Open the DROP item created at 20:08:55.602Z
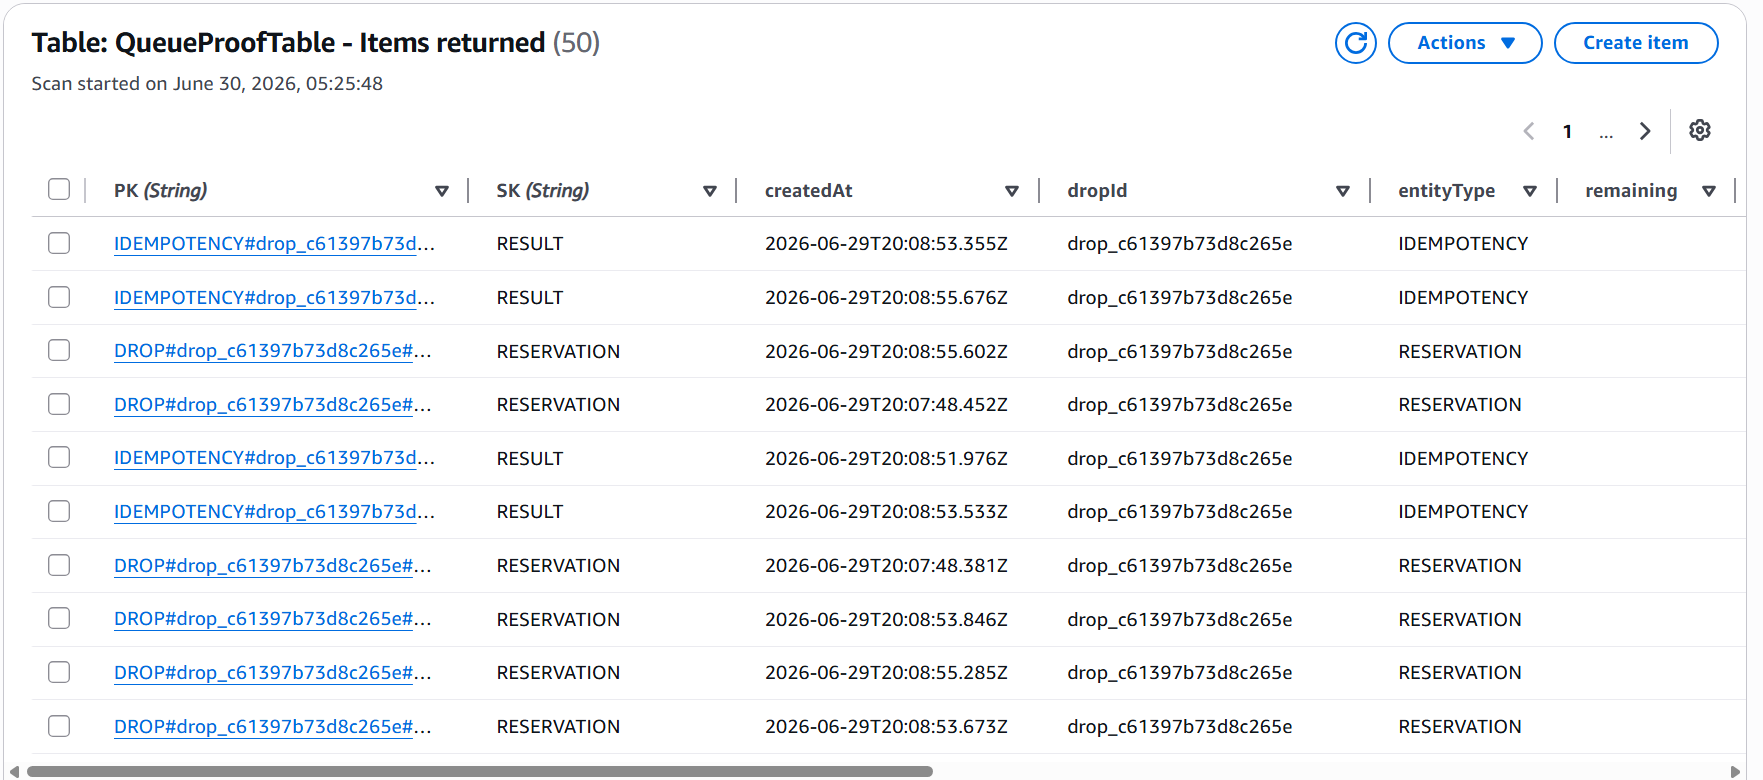This screenshot has height=780, width=1763. coord(273,351)
